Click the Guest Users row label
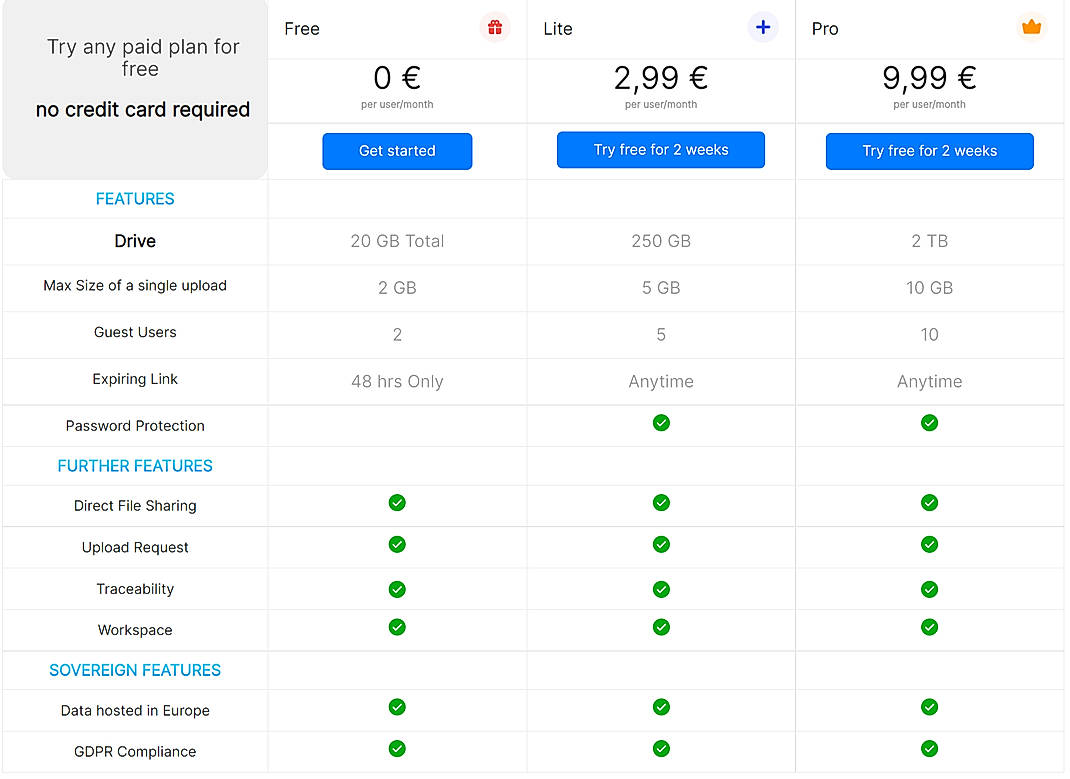 pyautogui.click(x=135, y=332)
